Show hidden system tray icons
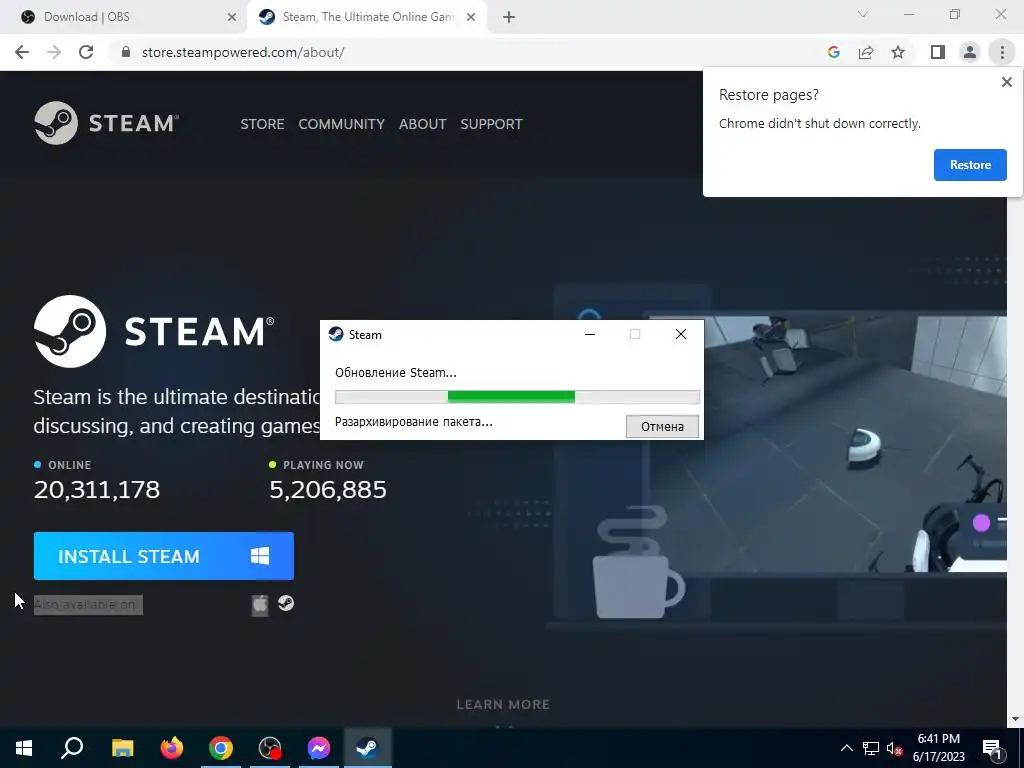Image resolution: width=1024 pixels, height=768 pixels. pos(846,748)
